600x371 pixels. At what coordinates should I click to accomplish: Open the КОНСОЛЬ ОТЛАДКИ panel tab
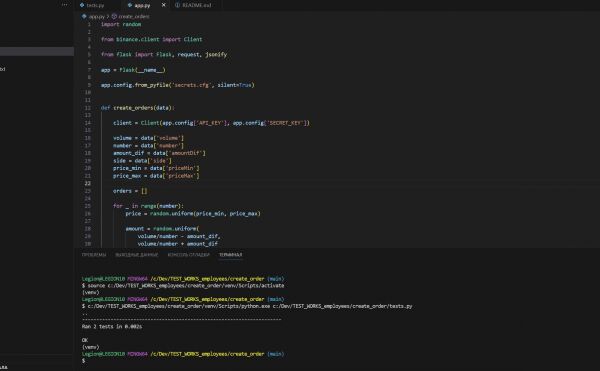click(189, 255)
